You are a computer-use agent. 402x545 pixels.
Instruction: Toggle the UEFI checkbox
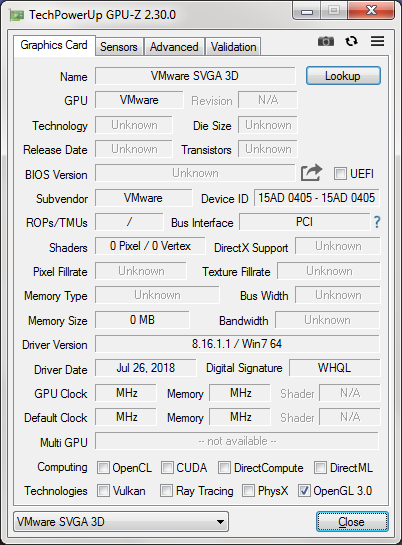coord(340,173)
